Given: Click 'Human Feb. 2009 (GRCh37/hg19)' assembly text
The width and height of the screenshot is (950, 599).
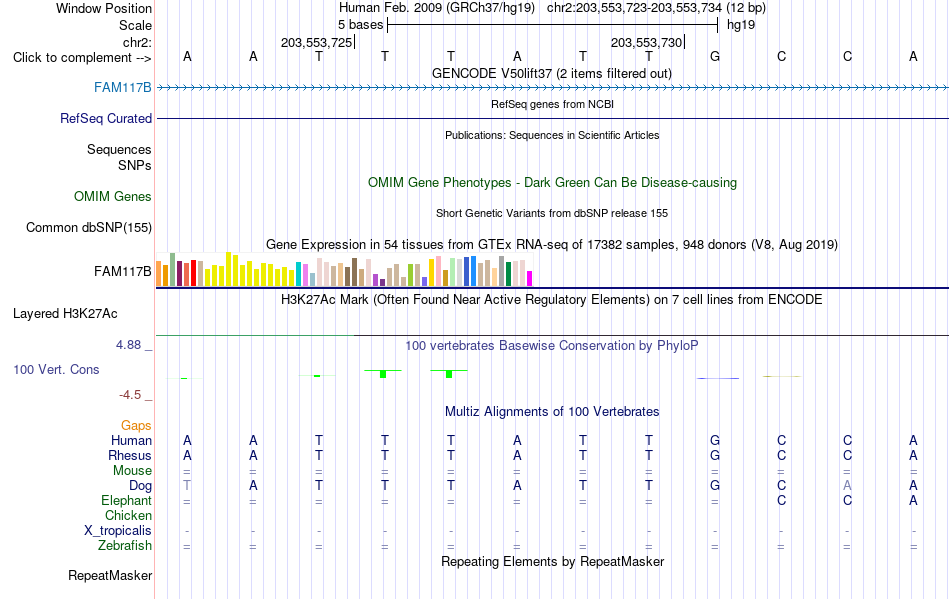Looking at the screenshot, I should coord(437,8).
